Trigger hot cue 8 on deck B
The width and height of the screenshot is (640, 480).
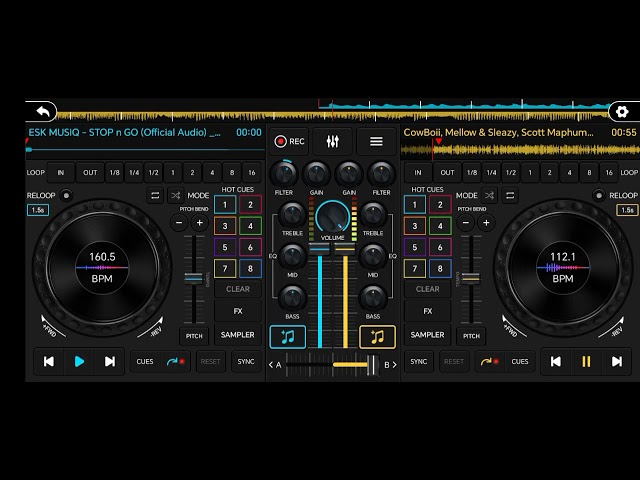pyautogui.click(x=440, y=269)
